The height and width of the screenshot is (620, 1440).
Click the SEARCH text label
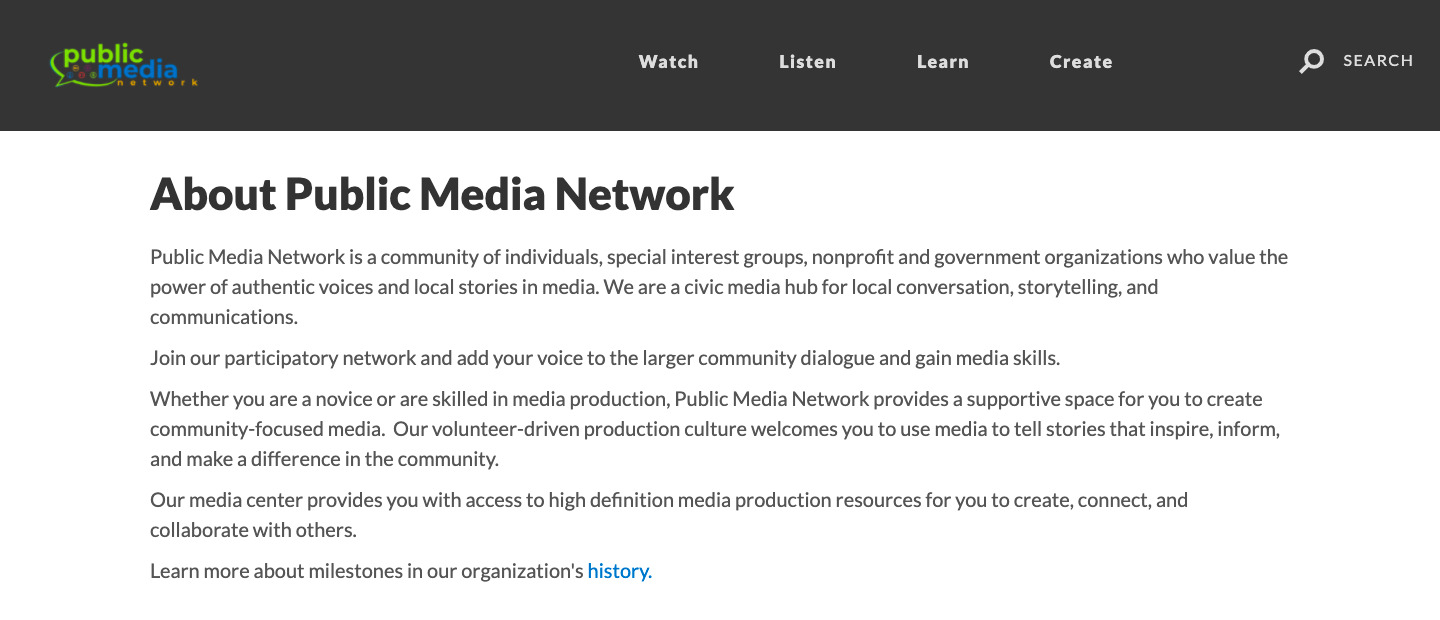coord(1378,61)
